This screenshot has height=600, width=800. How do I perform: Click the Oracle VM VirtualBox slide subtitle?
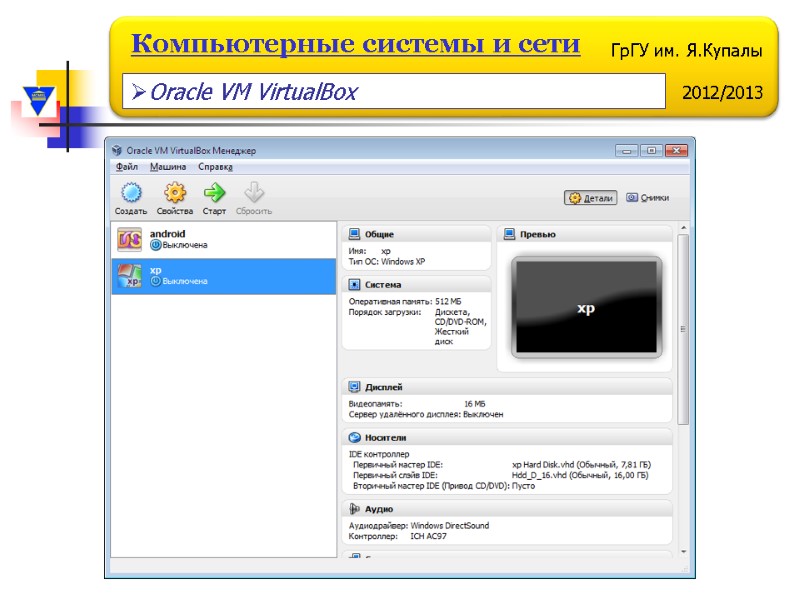point(254,92)
